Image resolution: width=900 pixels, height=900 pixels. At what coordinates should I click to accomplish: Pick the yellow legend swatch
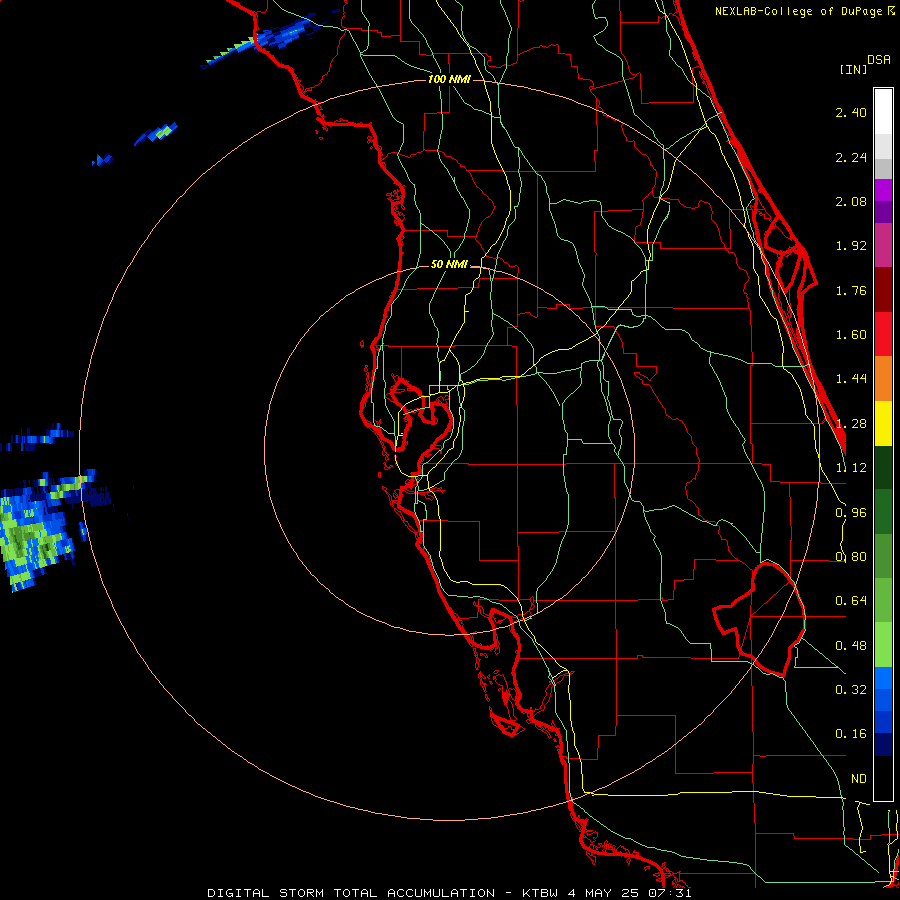click(883, 423)
